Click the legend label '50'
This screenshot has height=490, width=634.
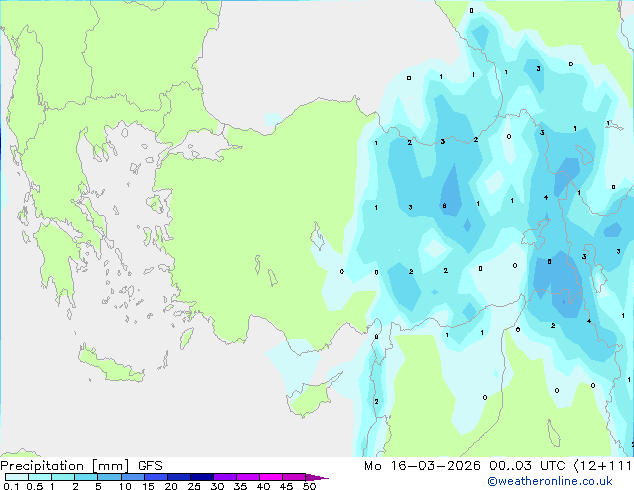click(309, 486)
